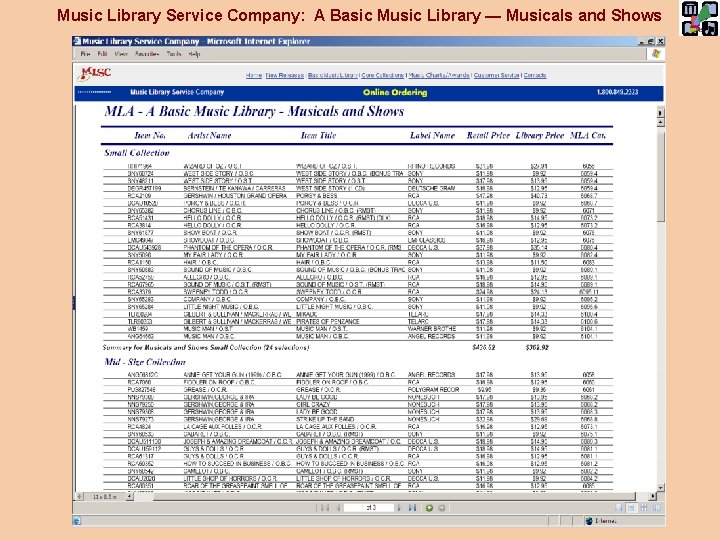Click the phone number in the blue banner
This screenshot has height=540, width=720.
tap(617, 92)
